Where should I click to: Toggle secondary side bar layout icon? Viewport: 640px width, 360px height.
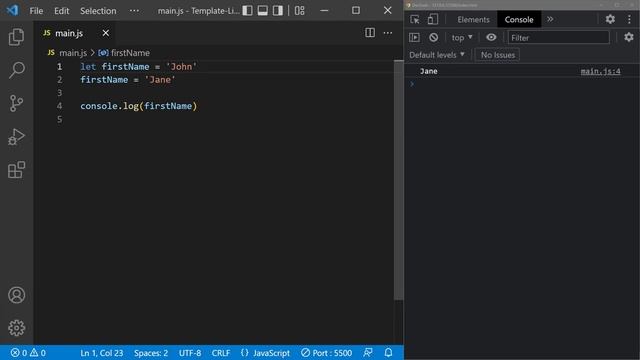[278, 11]
